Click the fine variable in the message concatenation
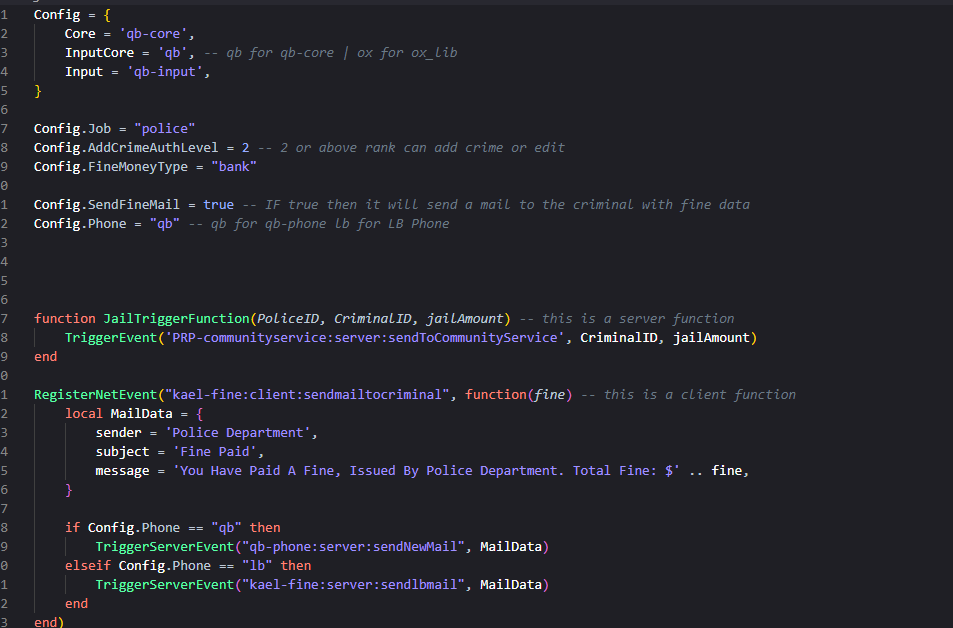This screenshot has height=628, width=953. (728, 470)
